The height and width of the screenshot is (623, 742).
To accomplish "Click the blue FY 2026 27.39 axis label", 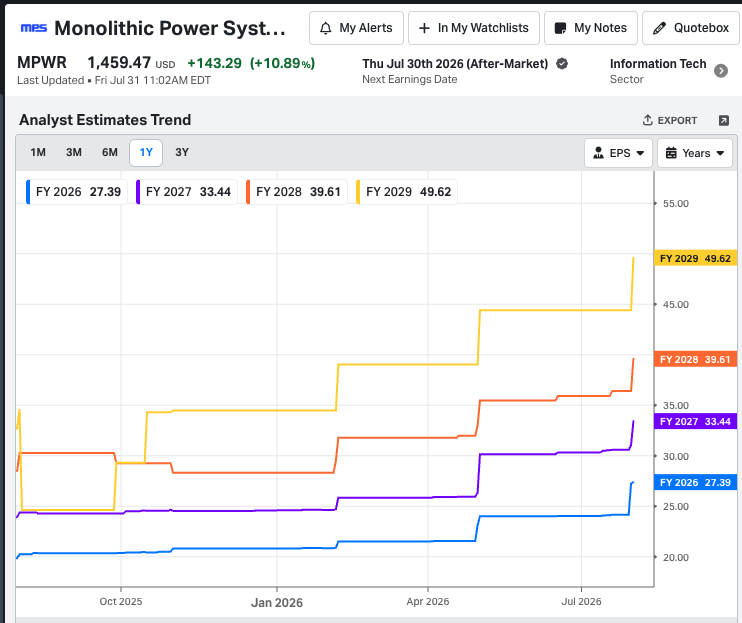I will pyautogui.click(x=695, y=482).
